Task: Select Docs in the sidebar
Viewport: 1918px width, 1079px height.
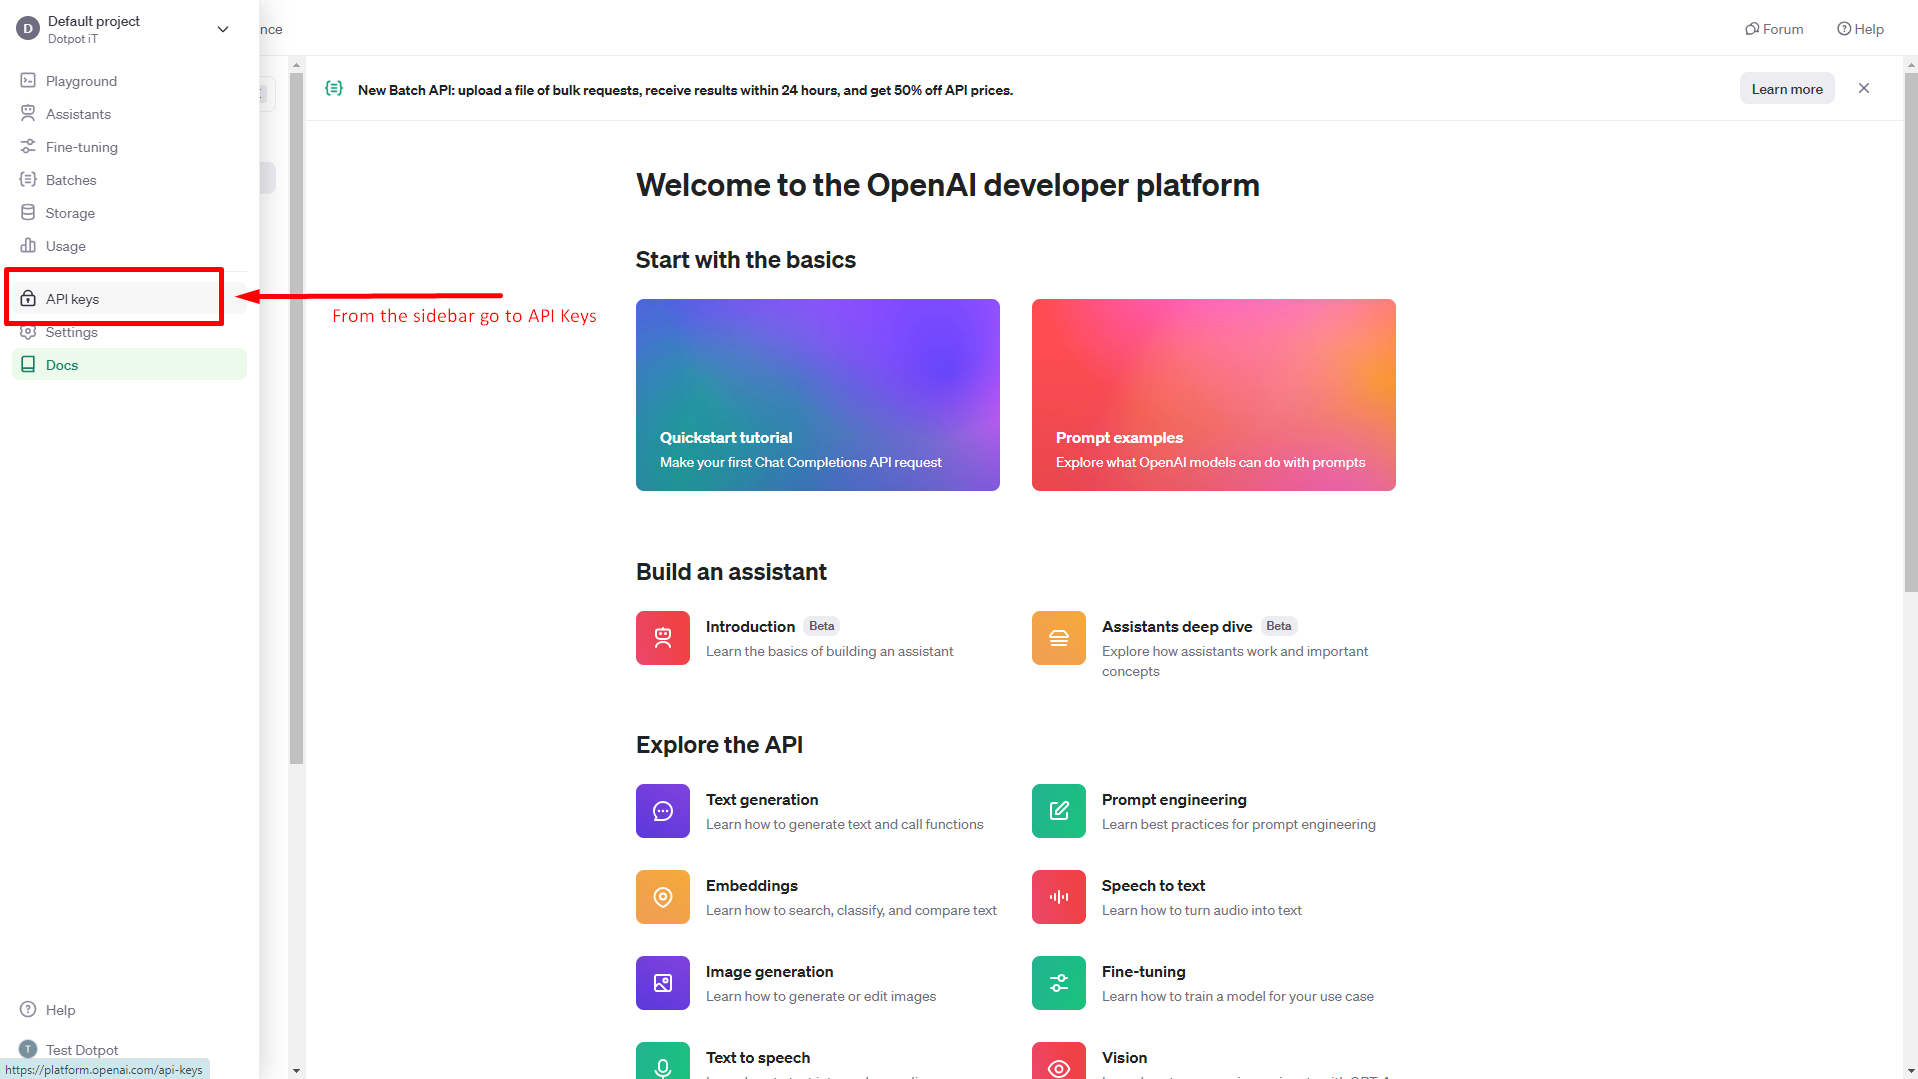Action: click(129, 364)
